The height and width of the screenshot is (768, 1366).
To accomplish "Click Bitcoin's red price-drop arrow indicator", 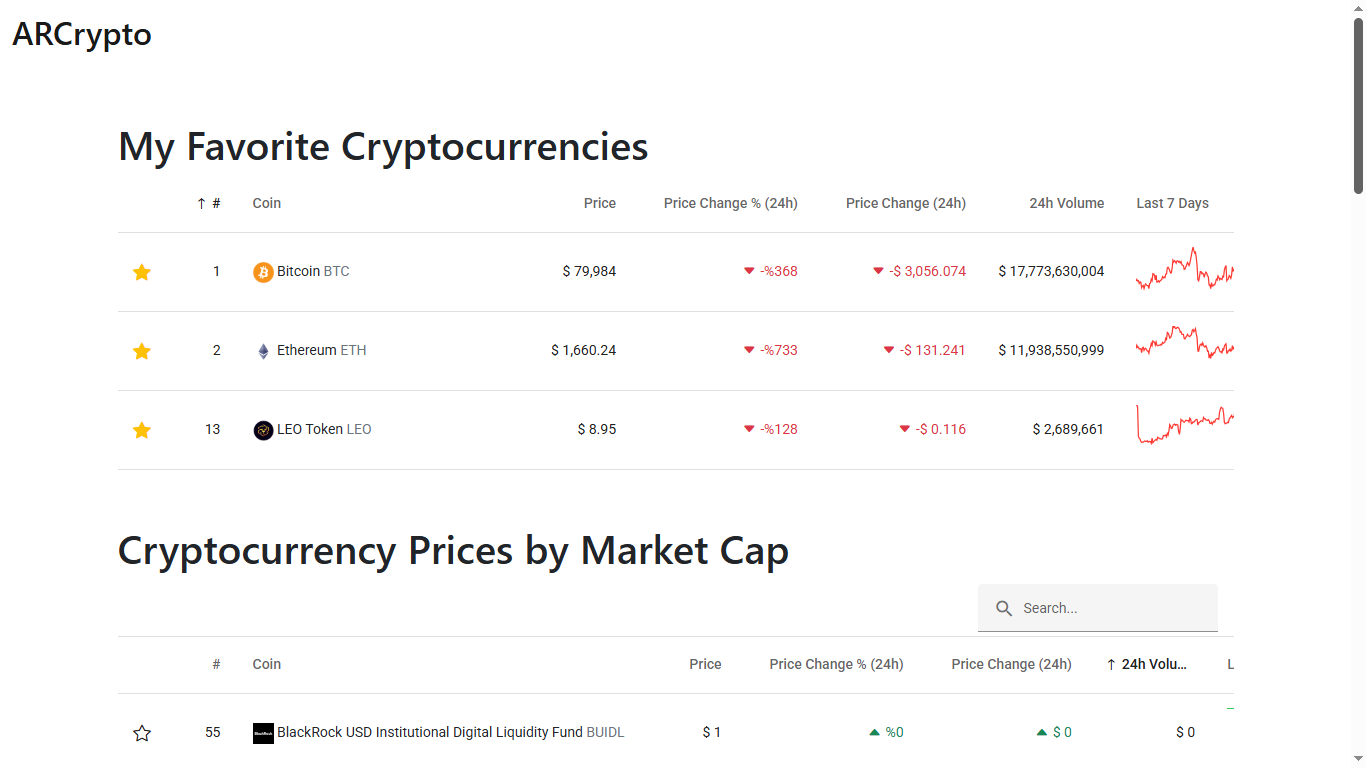I will click(x=749, y=271).
